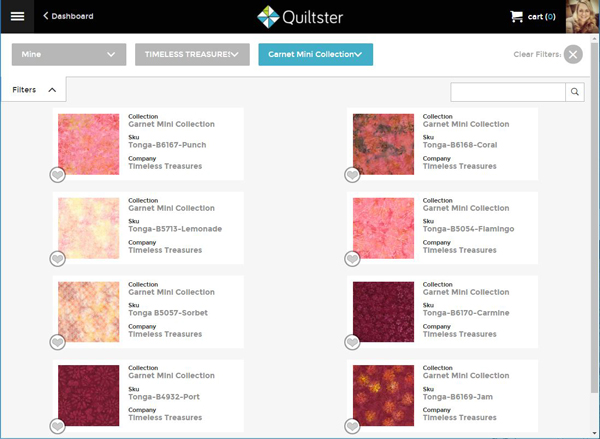Click the Tonga-B6169-Jam SKU text
The width and height of the screenshot is (600, 439).
(458, 397)
